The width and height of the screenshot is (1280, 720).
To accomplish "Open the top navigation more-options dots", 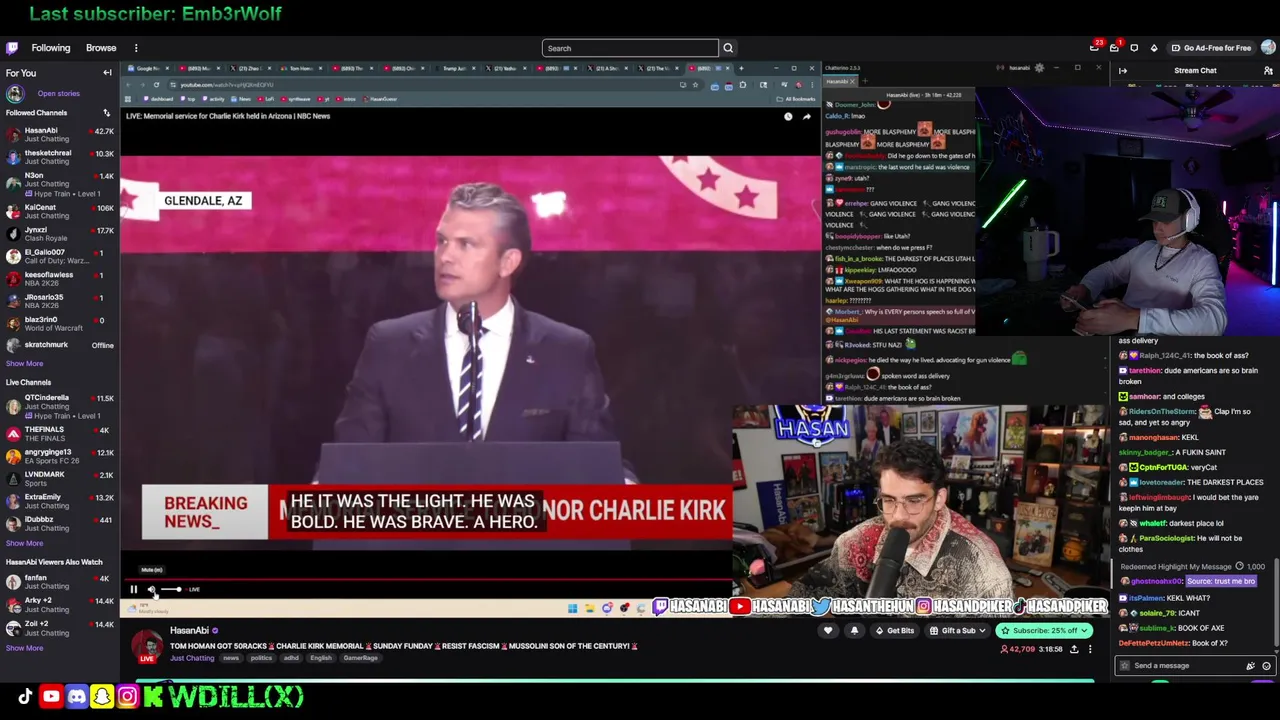I will point(136,48).
